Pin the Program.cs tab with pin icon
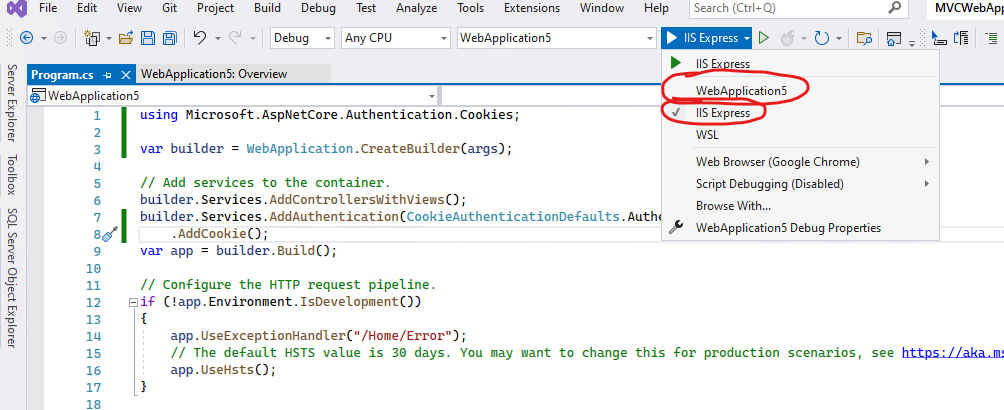Image resolution: width=1004 pixels, height=410 pixels. 108,75
